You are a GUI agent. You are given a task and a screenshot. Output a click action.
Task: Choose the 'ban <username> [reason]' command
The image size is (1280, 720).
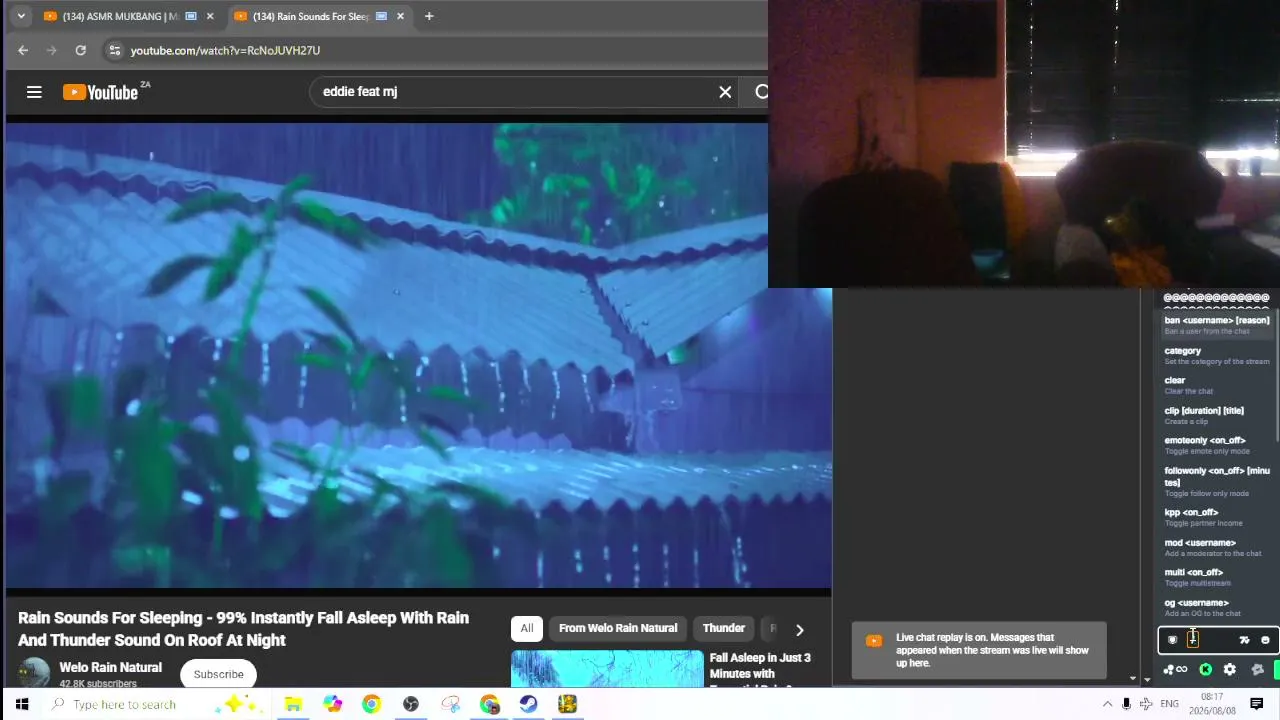[x=1217, y=325]
